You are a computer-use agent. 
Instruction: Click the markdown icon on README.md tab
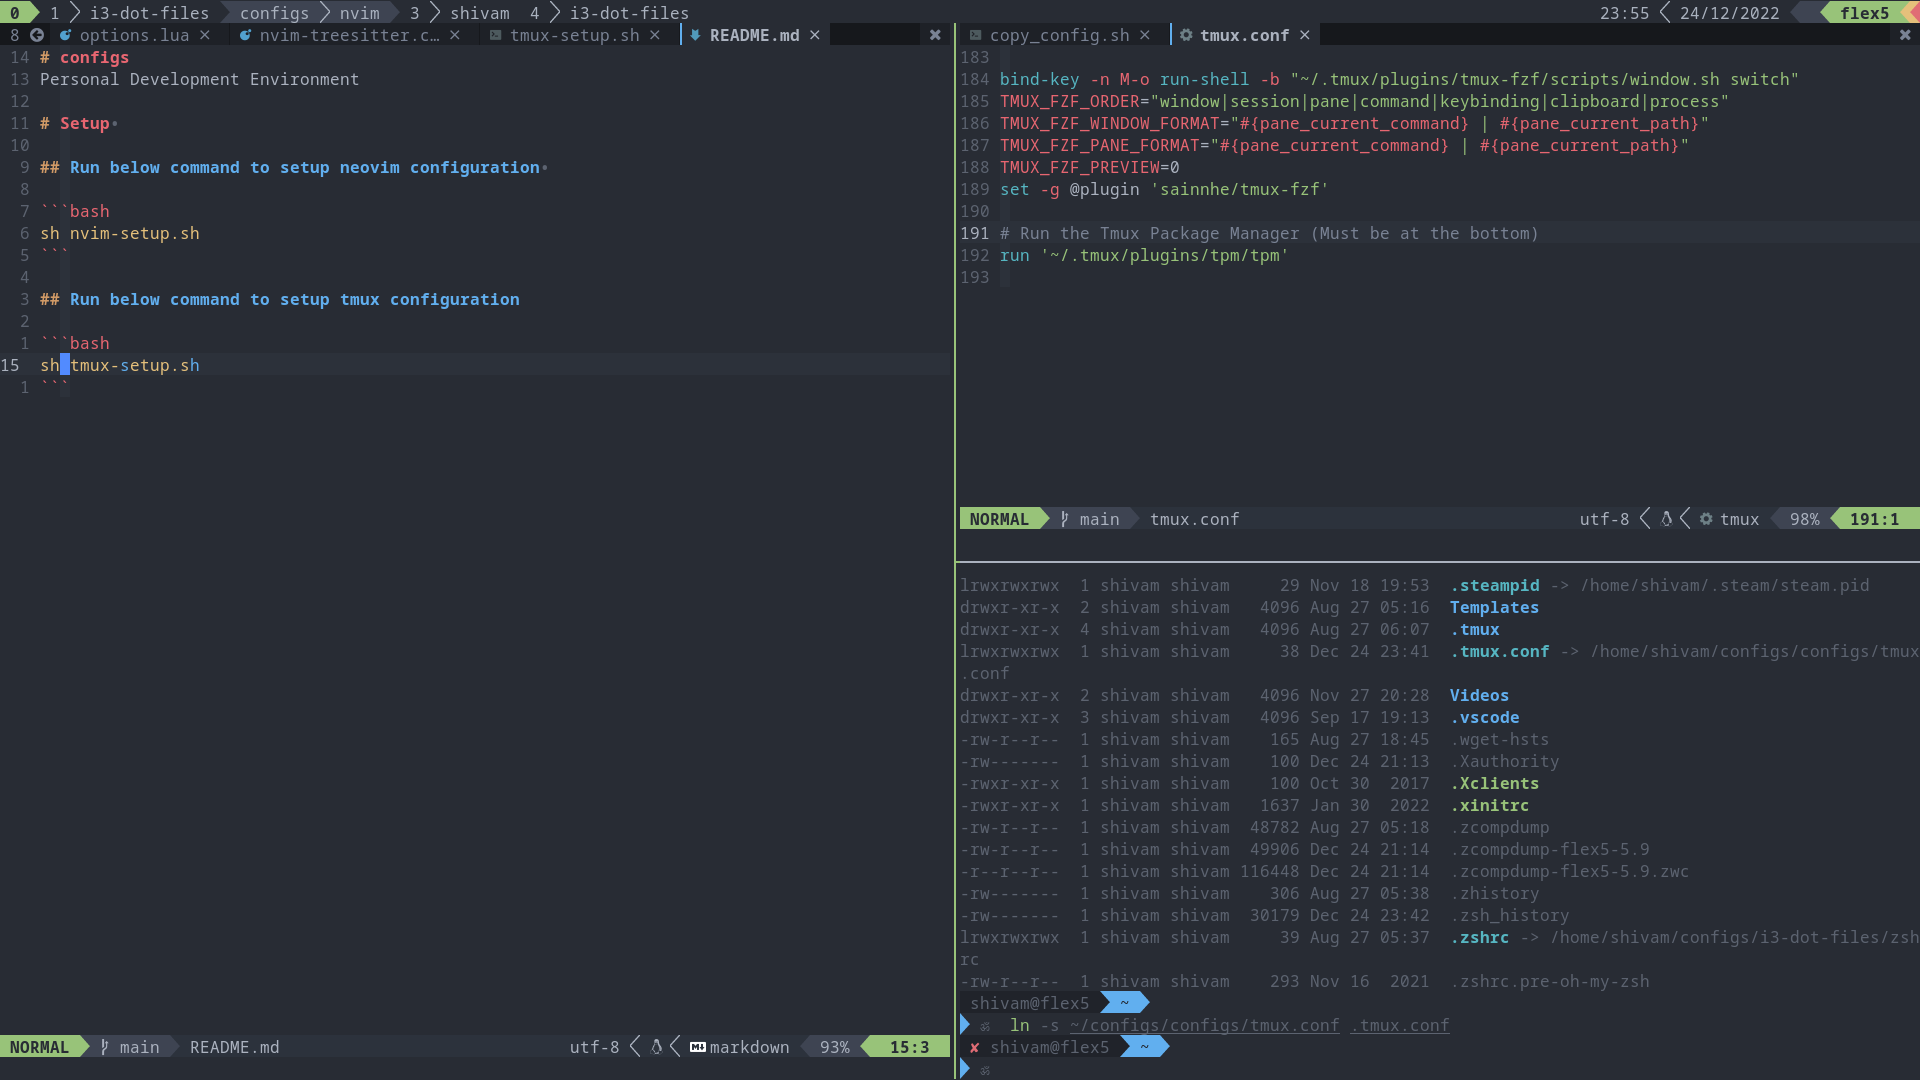(x=695, y=35)
